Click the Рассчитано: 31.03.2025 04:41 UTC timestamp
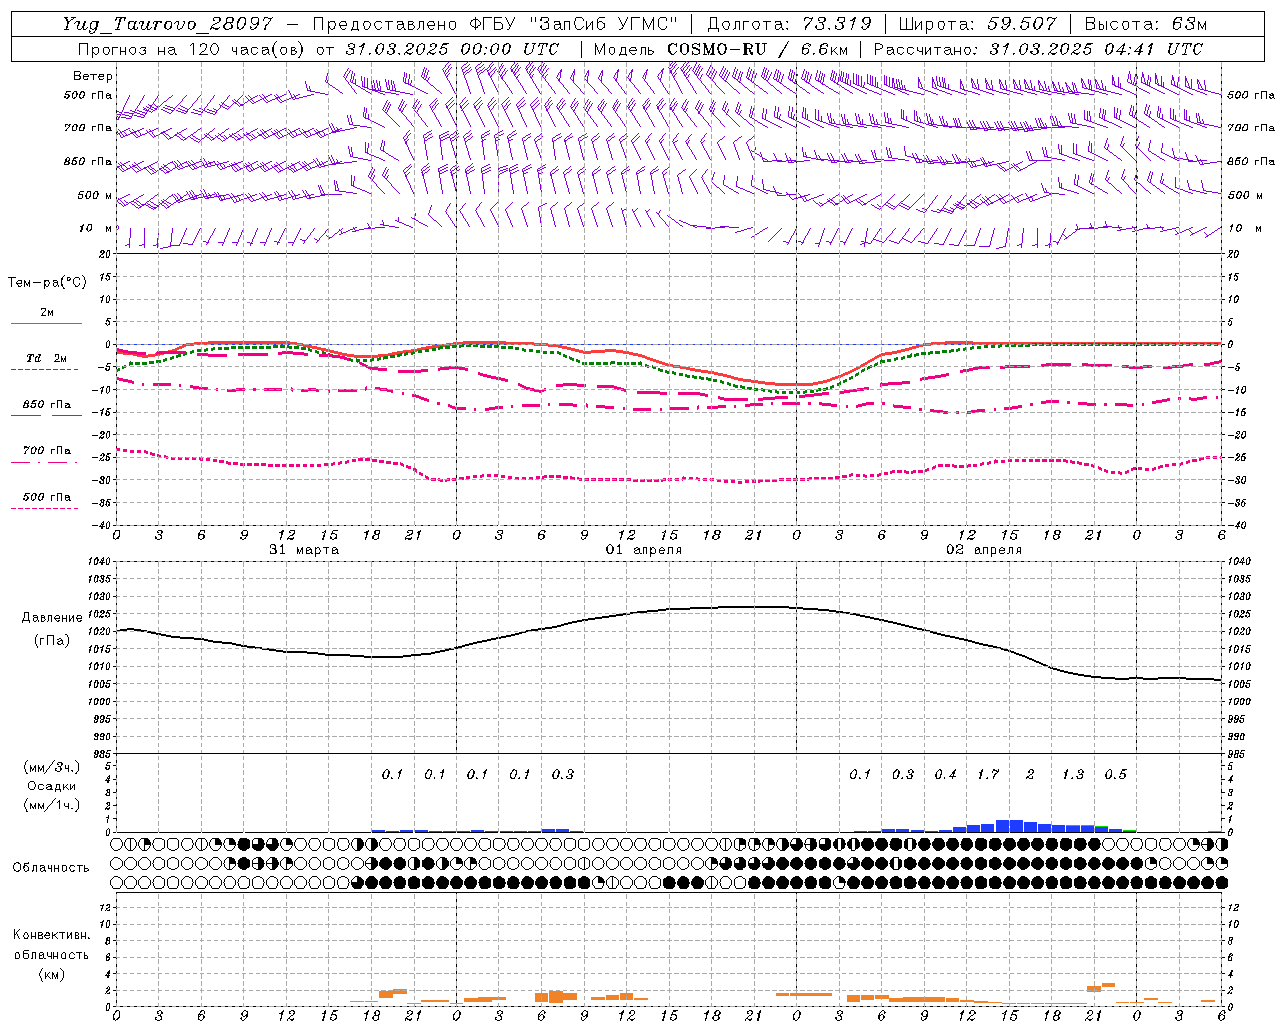 1038,49
